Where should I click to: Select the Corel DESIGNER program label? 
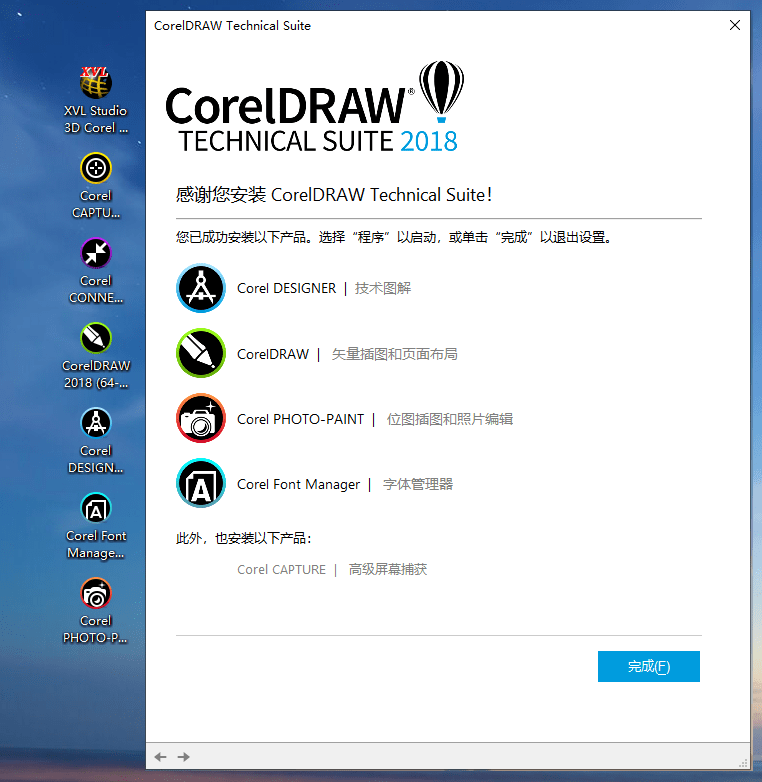tap(287, 288)
